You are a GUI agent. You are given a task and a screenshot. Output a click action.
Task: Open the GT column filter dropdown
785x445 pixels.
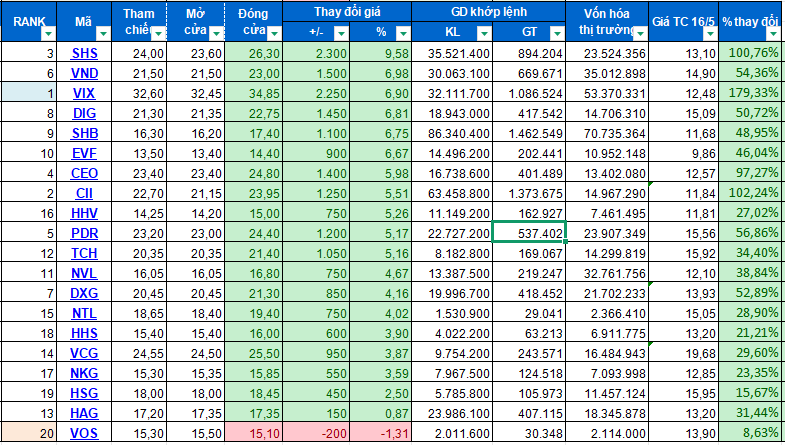point(557,34)
